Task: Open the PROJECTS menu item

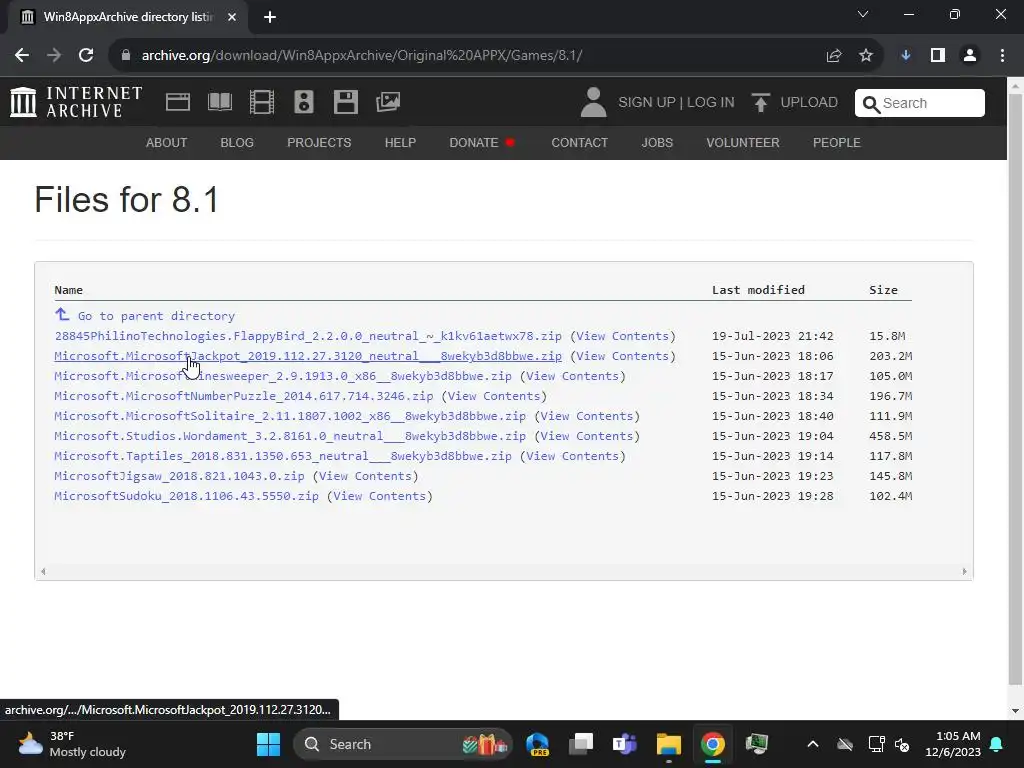Action: 319,142
